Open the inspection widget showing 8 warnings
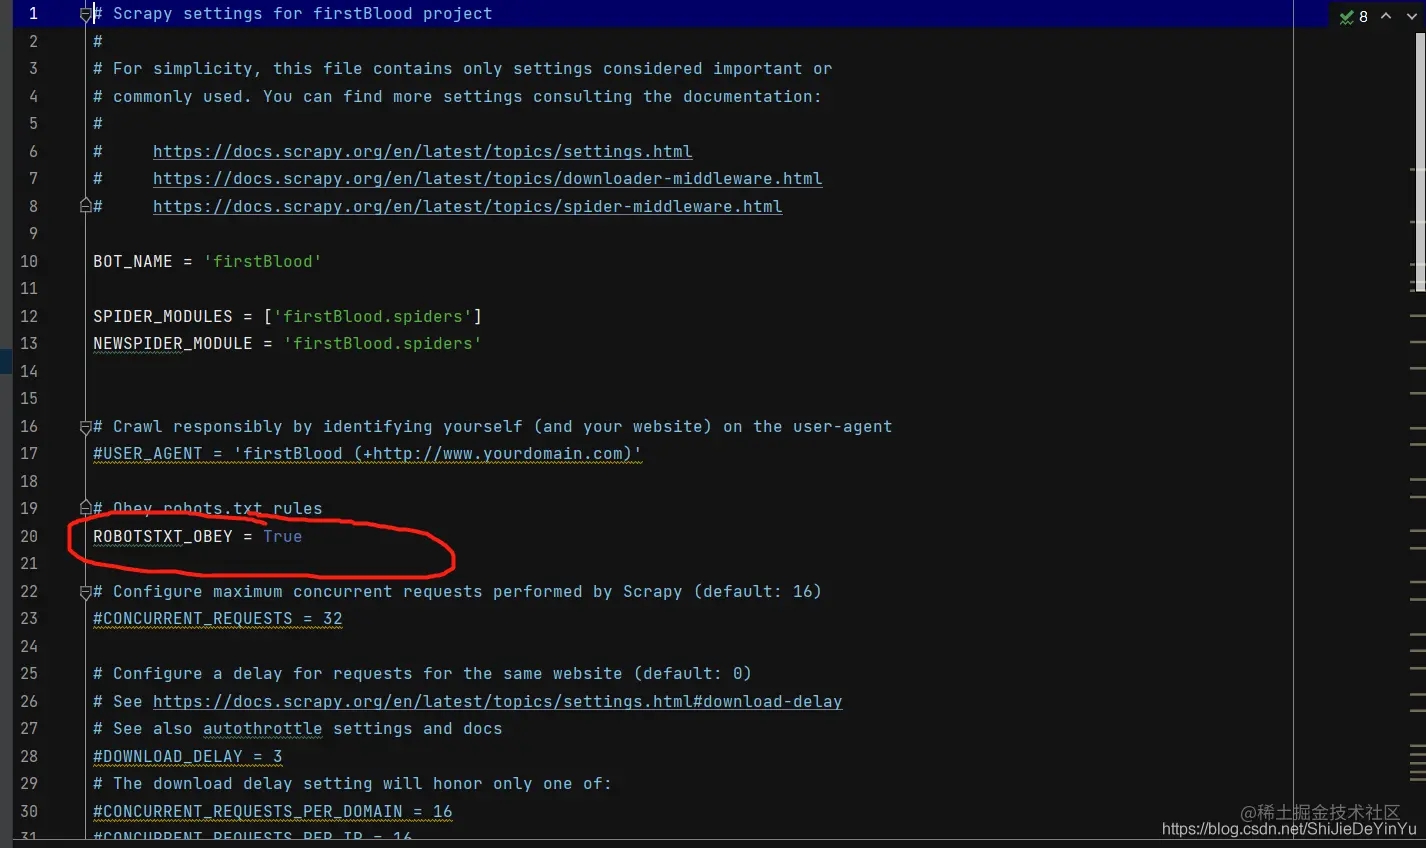 pos(1354,16)
